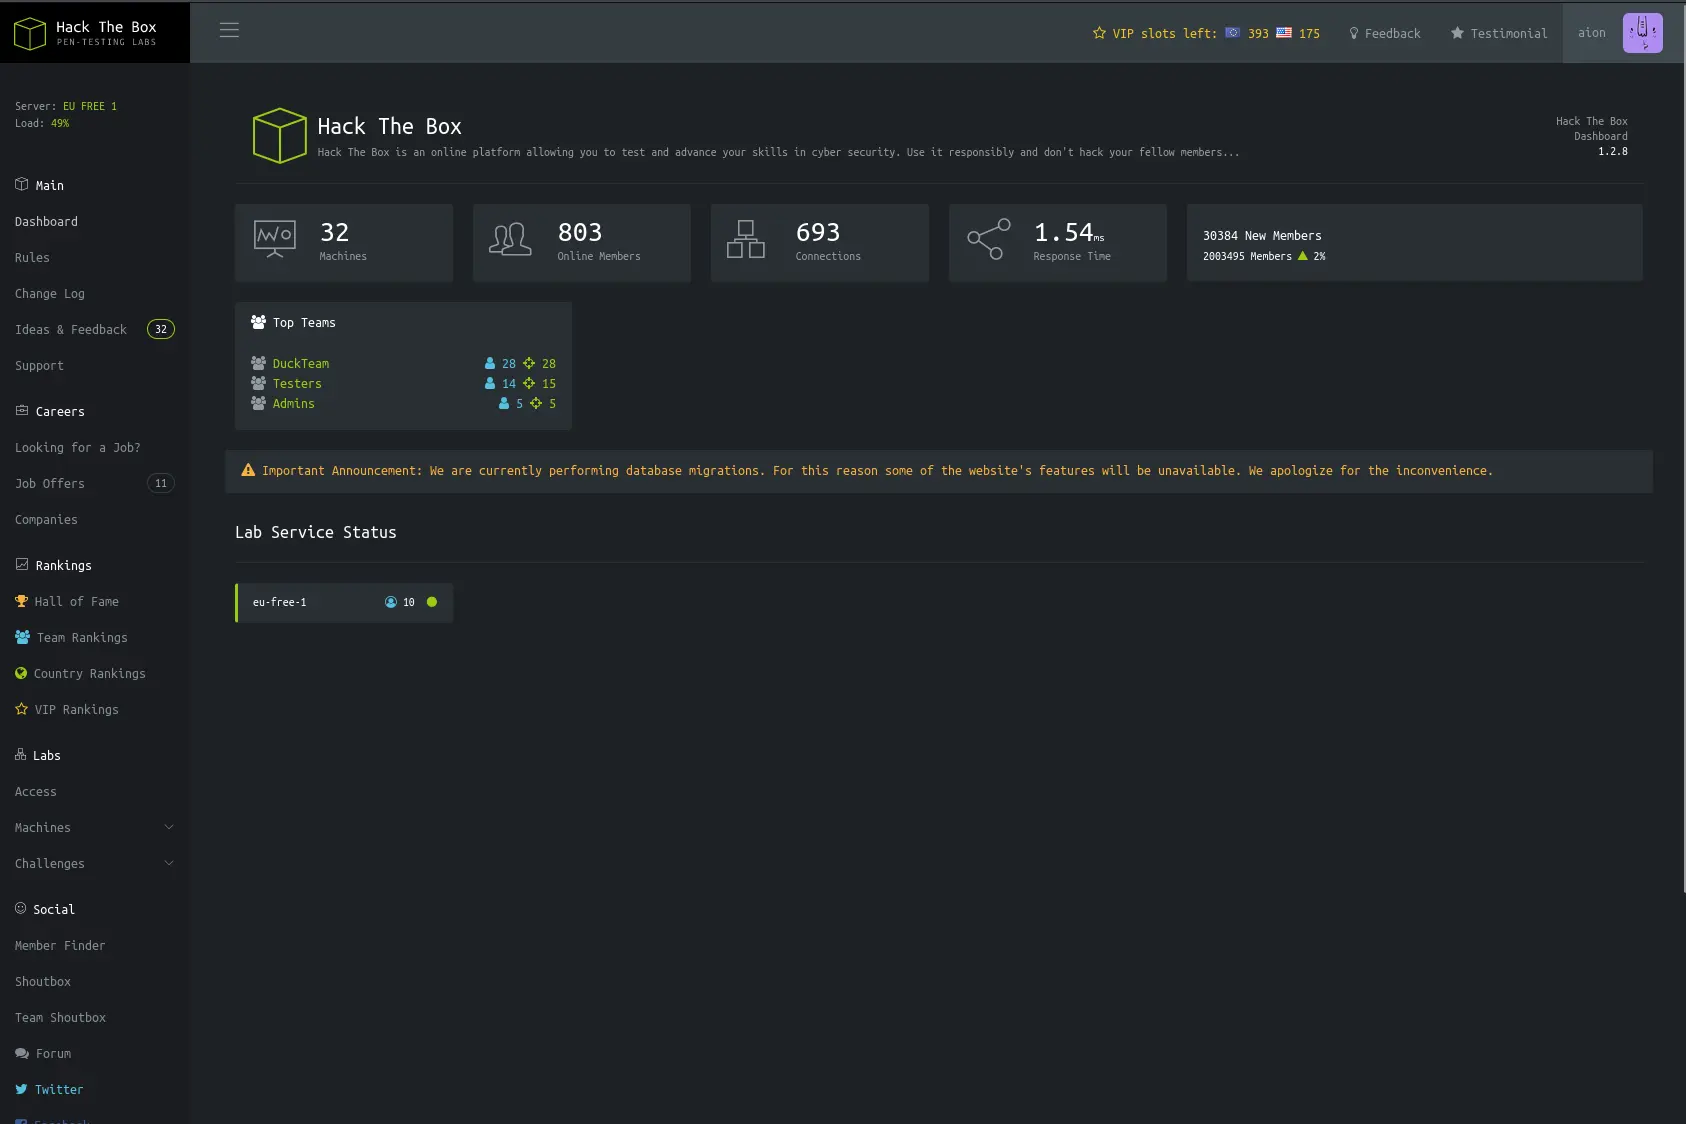Open the Team Shoutbox page
Screen dimensions: 1686x1124
coord(61,1017)
